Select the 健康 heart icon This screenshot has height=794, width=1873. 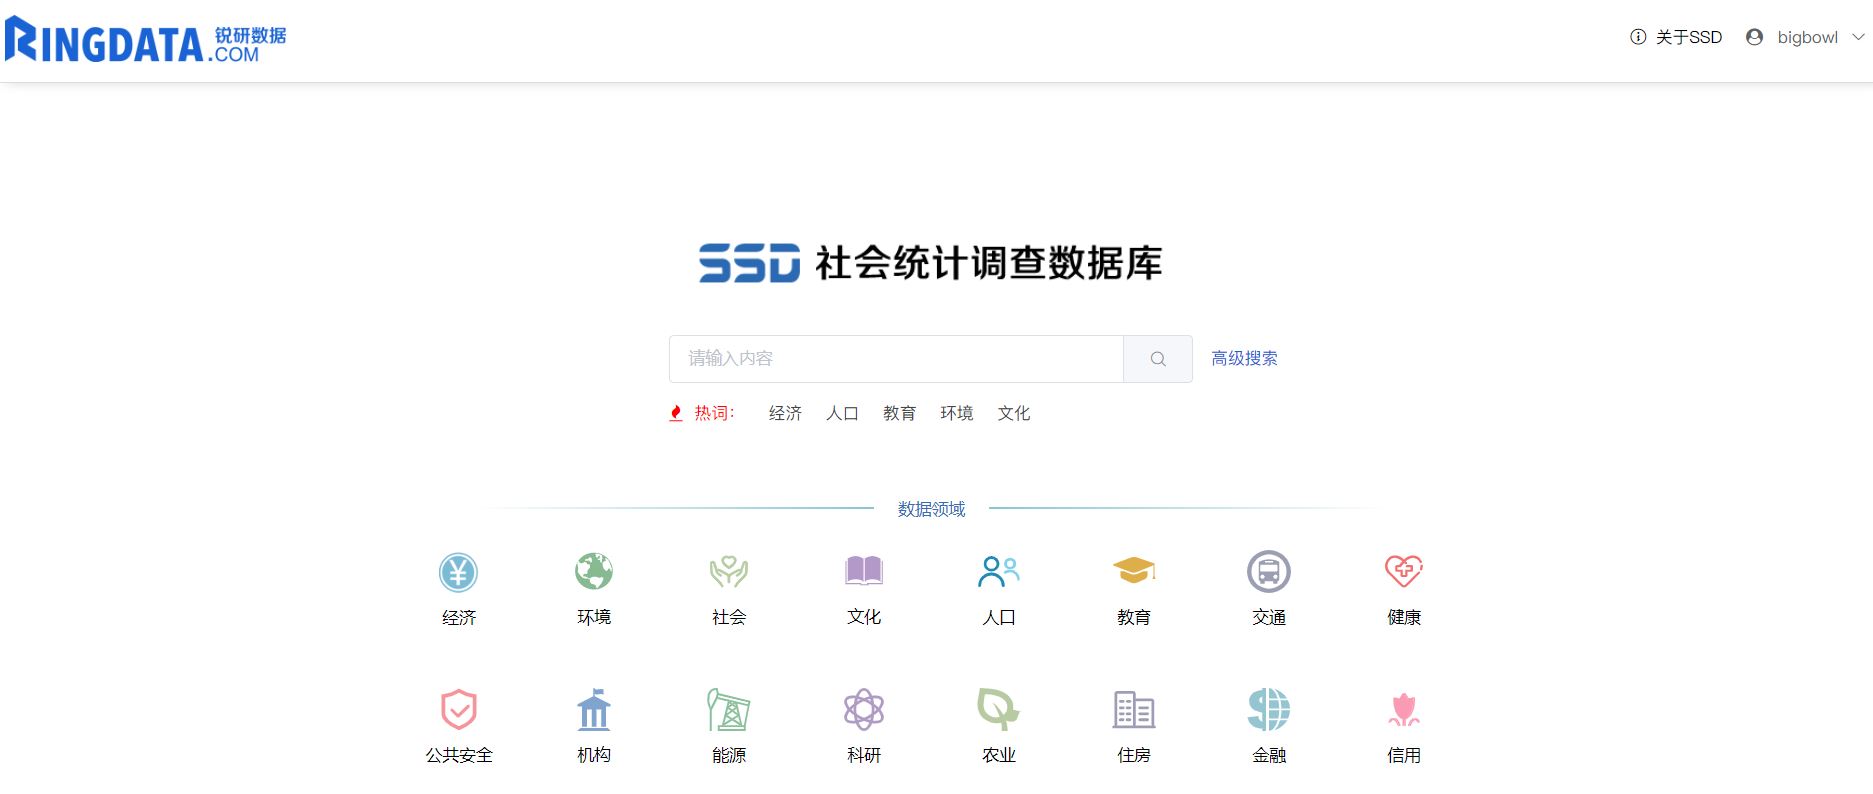coord(1404,570)
